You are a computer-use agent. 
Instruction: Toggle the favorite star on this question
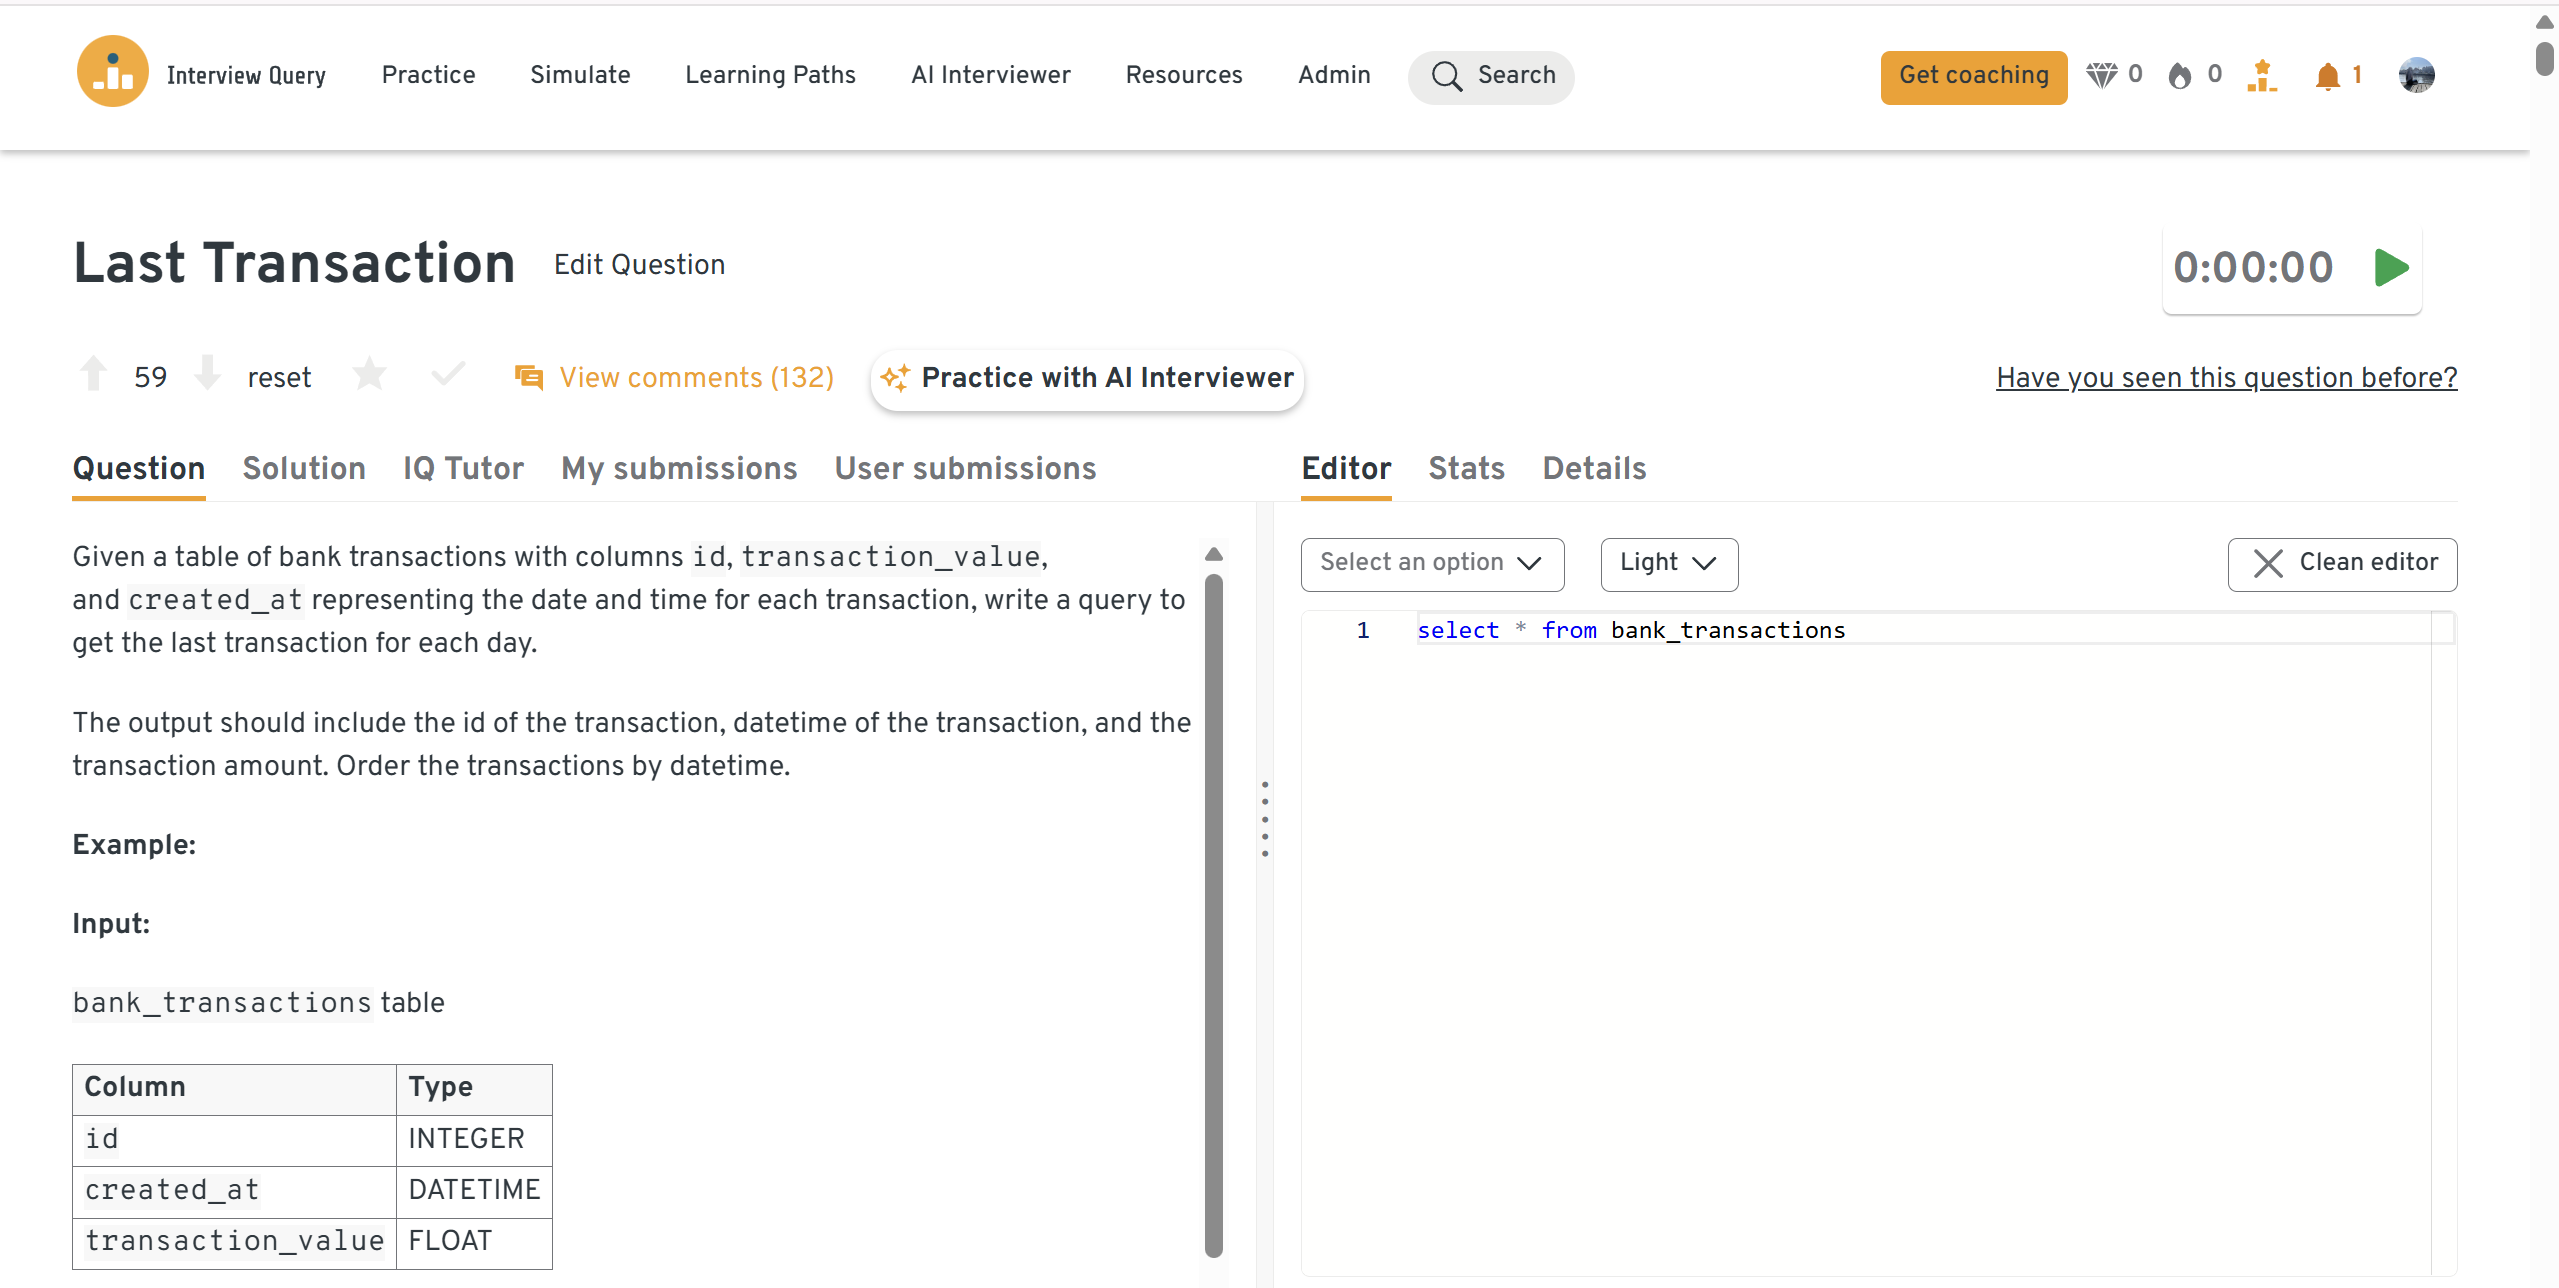click(x=369, y=375)
